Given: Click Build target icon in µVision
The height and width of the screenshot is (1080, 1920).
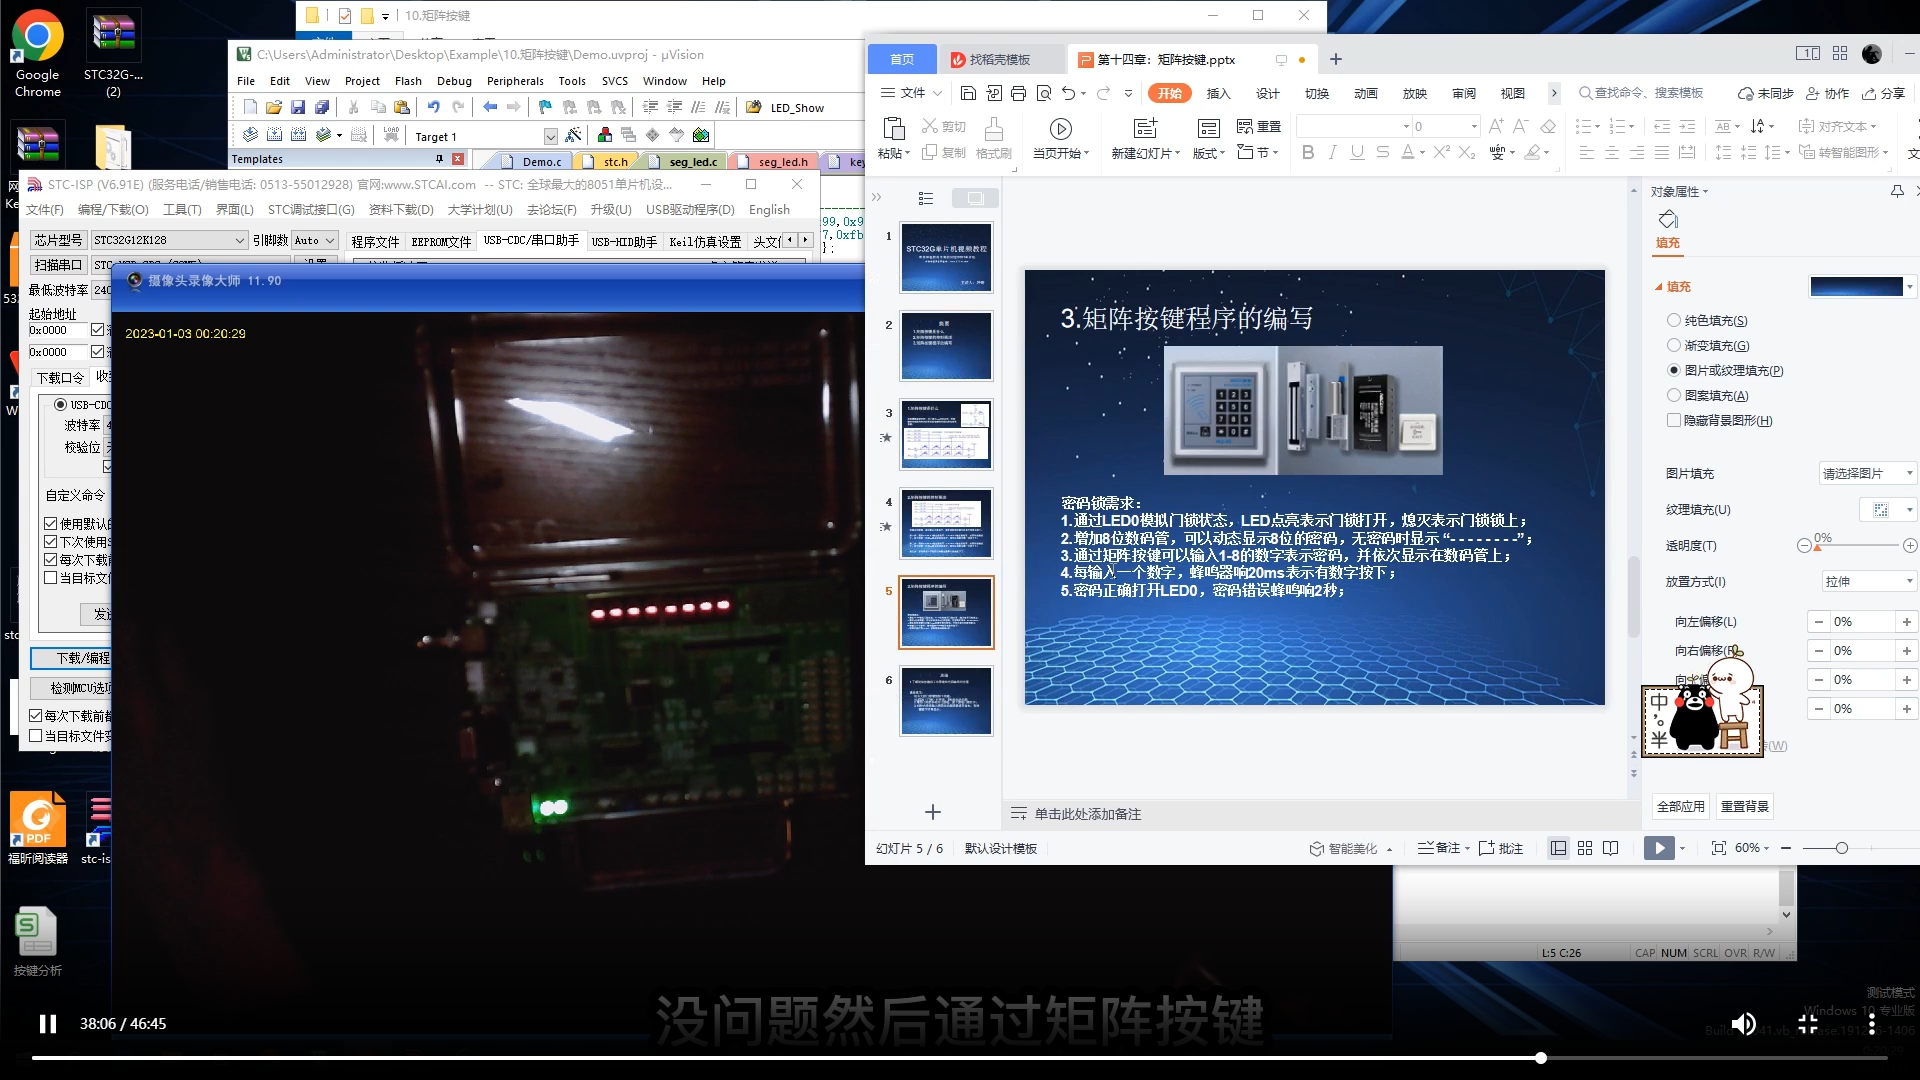Looking at the screenshot, I should tap(273, 135).
